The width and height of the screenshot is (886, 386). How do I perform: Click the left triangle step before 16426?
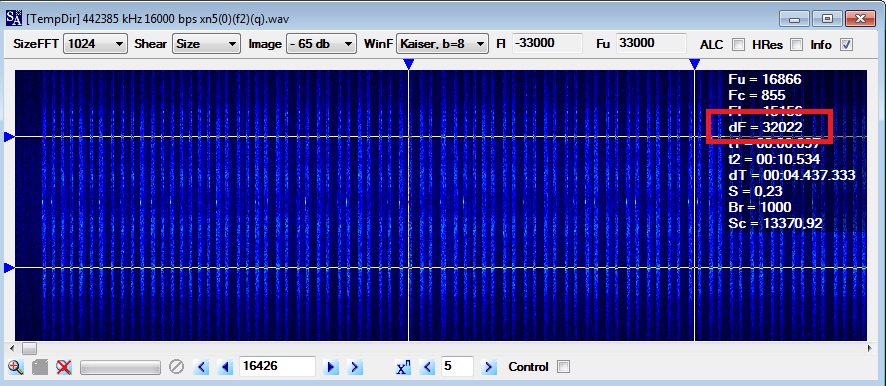(x=225, y=367)
